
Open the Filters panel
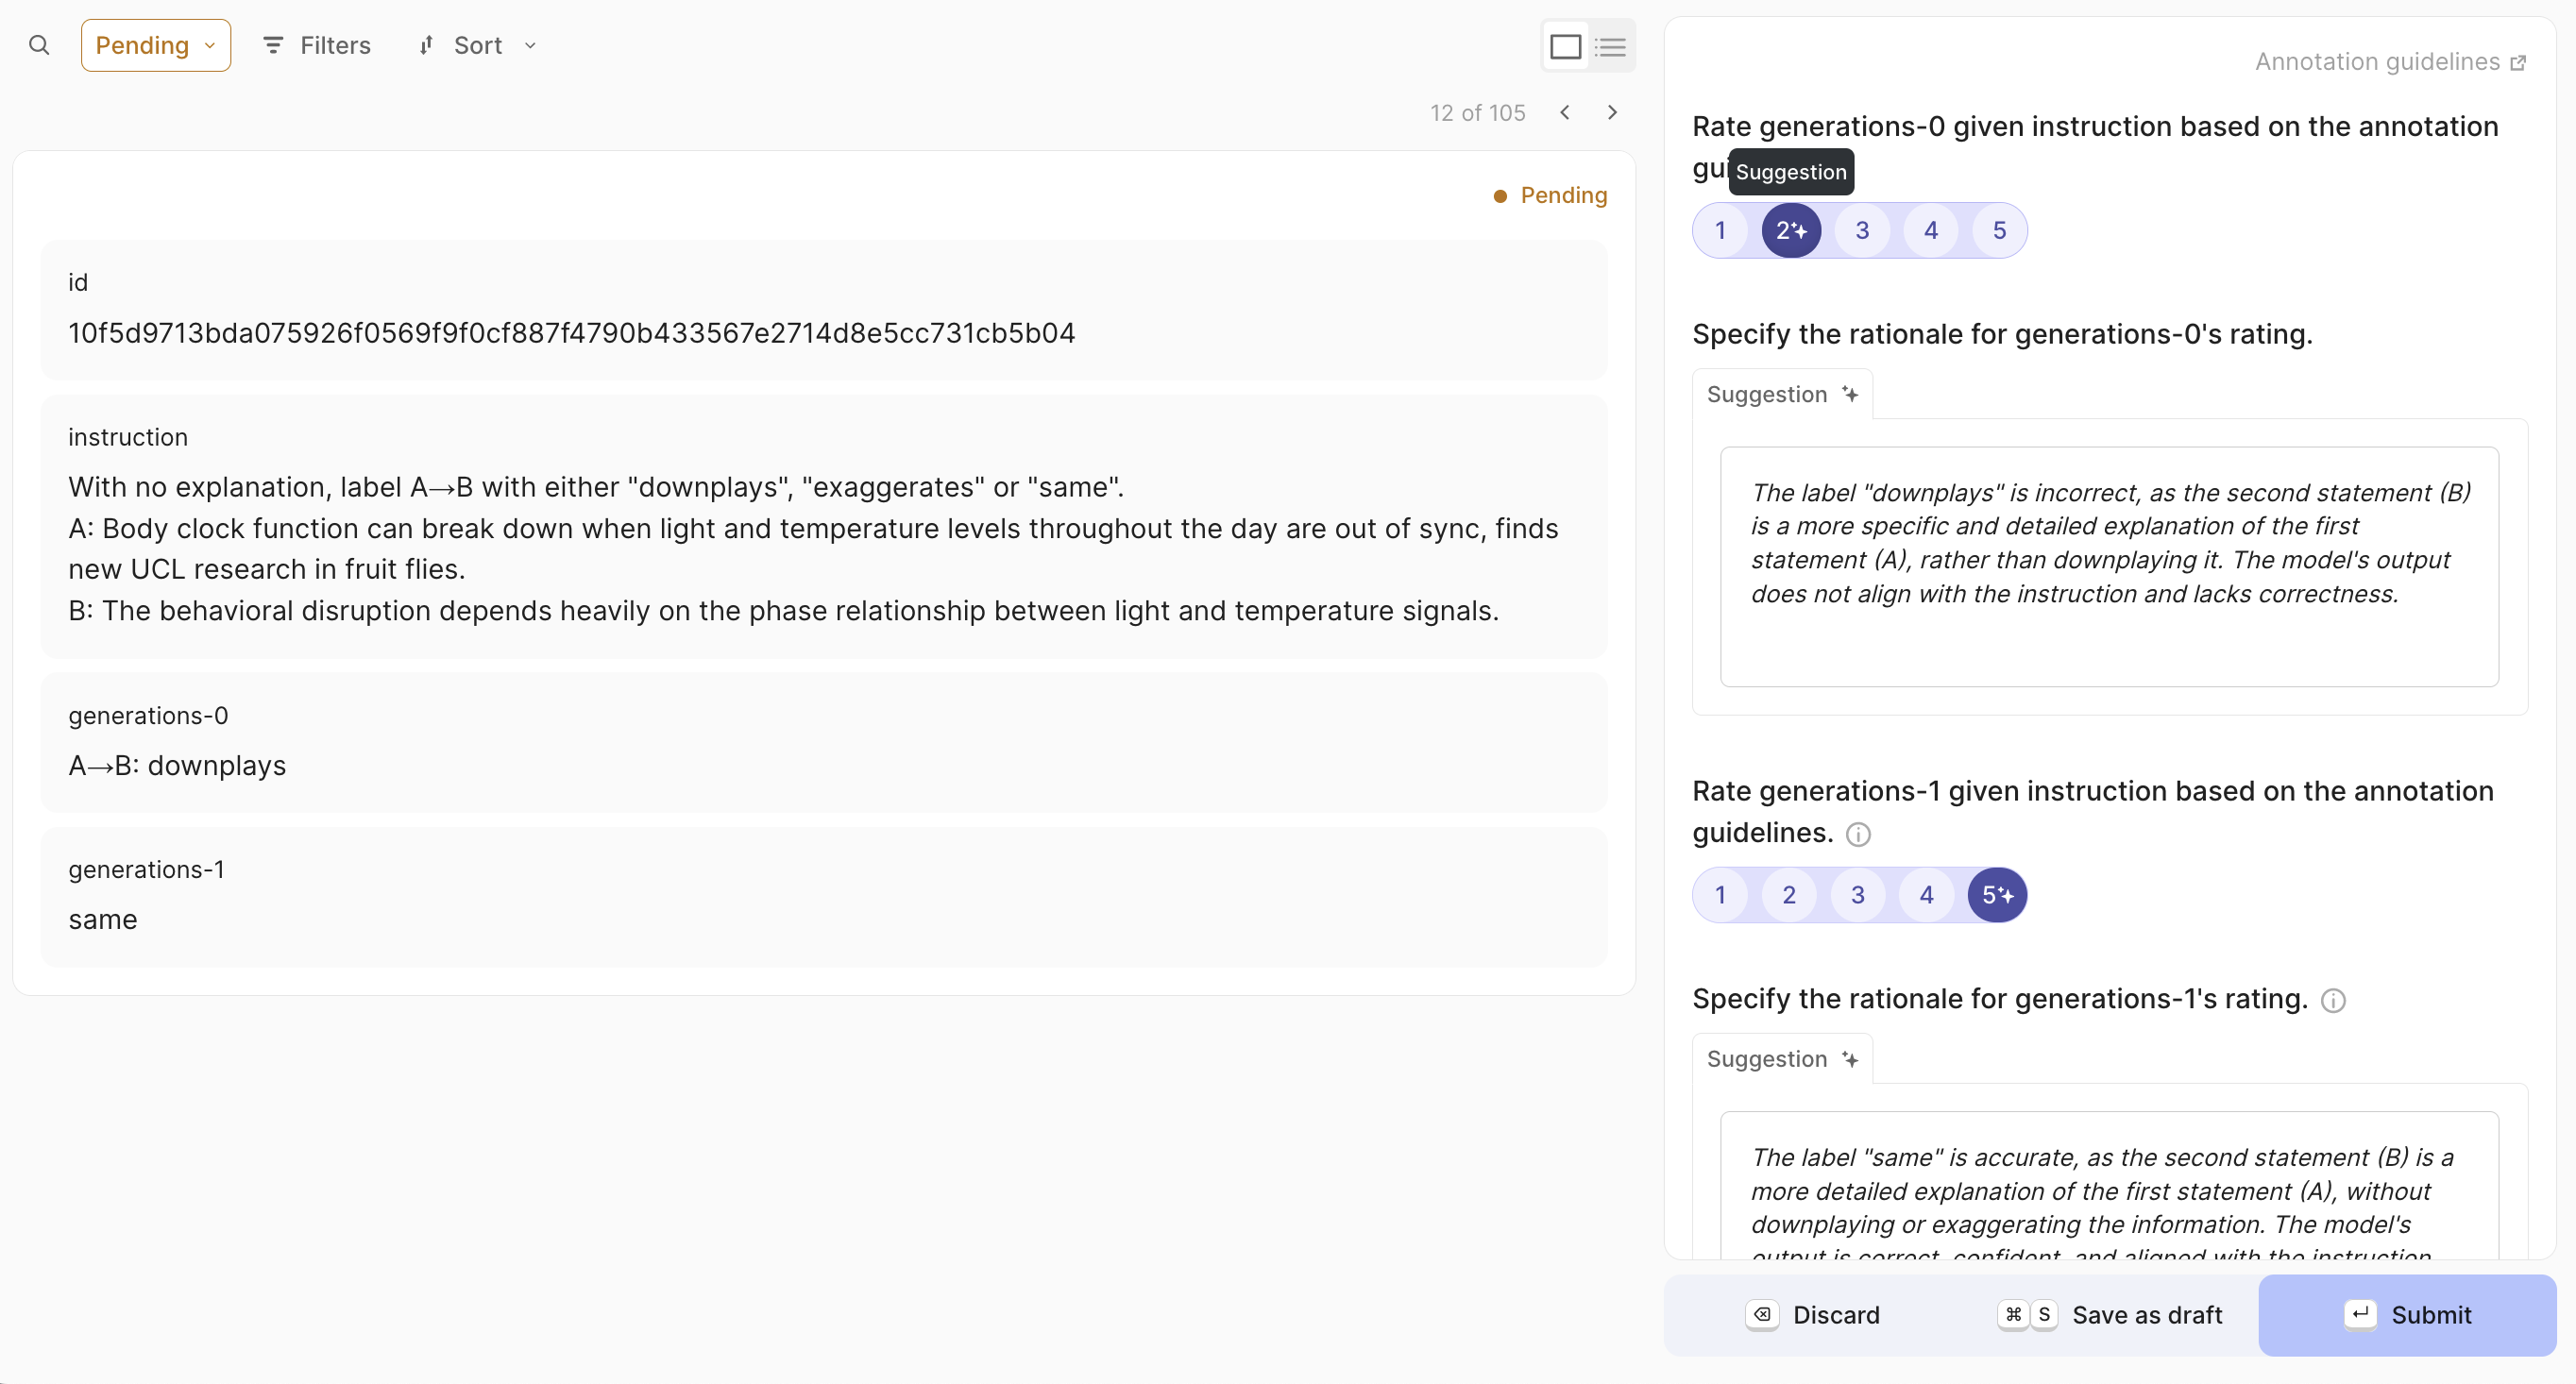point(316,45)
